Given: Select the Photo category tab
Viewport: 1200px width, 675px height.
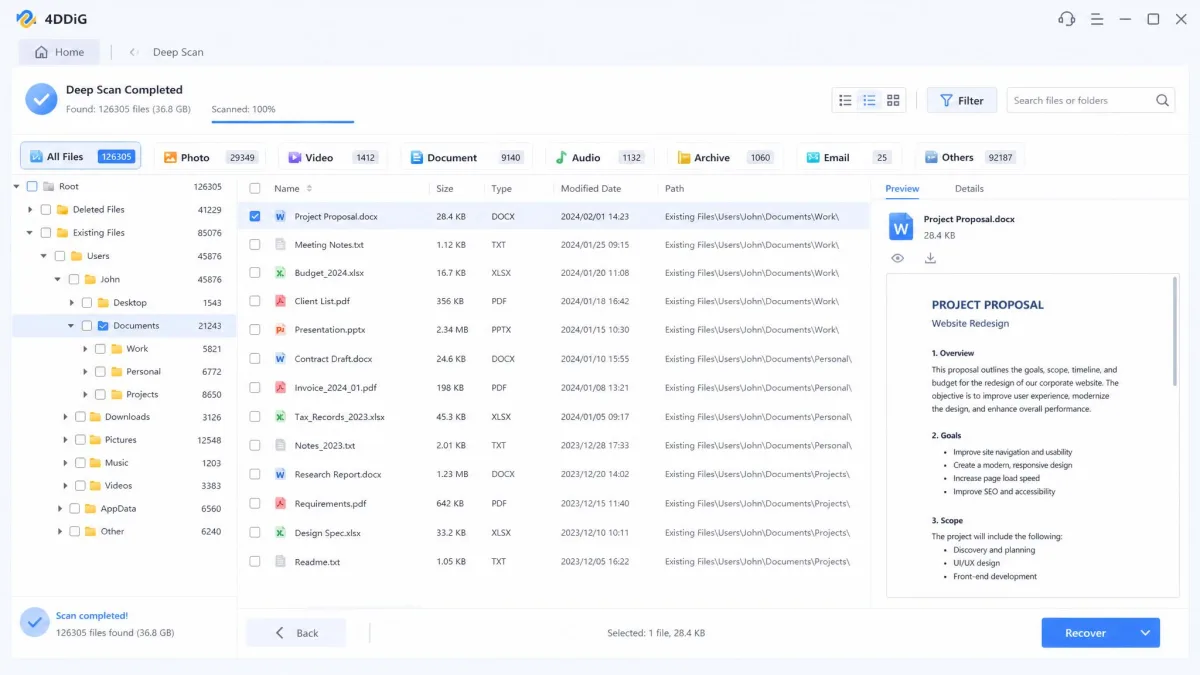Looking at the screenshot, I should tap(210, 157).
